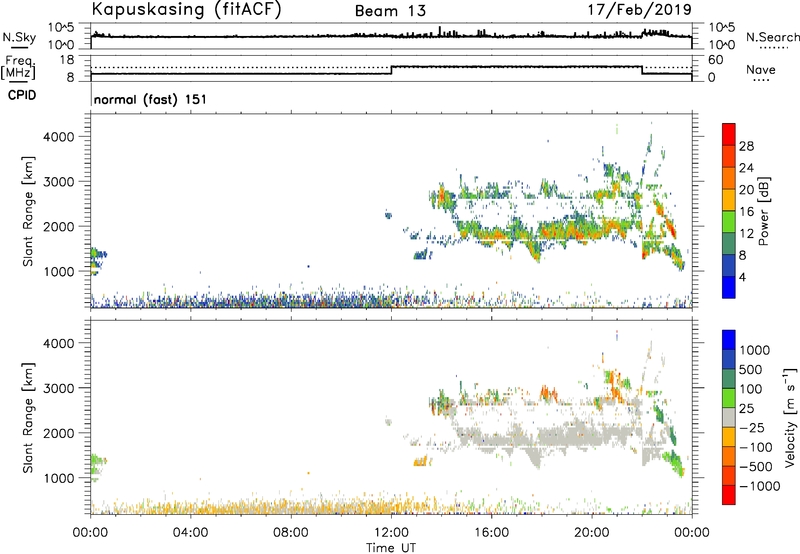The image size is (800, 554).
Task: Click the Nave legend label
Action: (x=761, y=69)
